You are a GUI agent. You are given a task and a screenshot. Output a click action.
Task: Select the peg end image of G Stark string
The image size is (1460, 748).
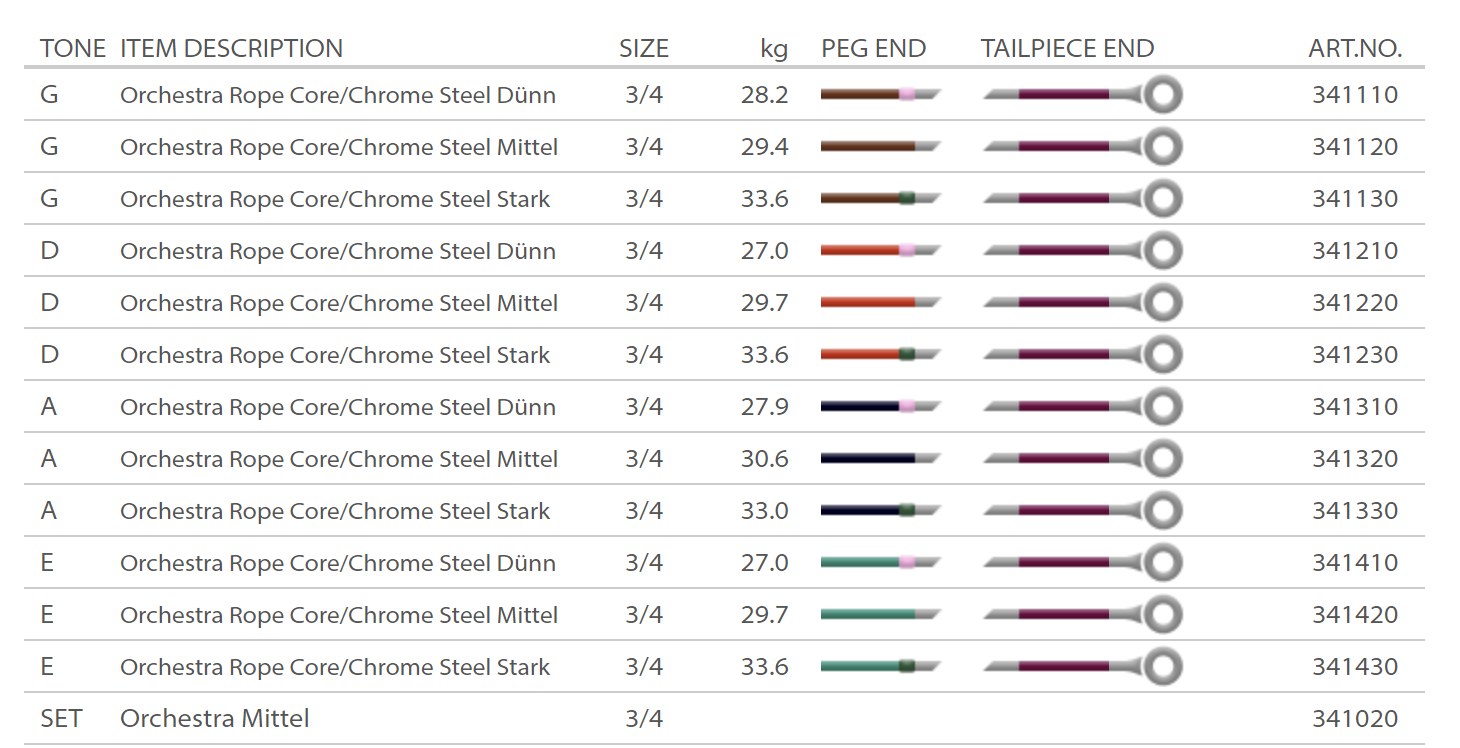tap(879, 199)
